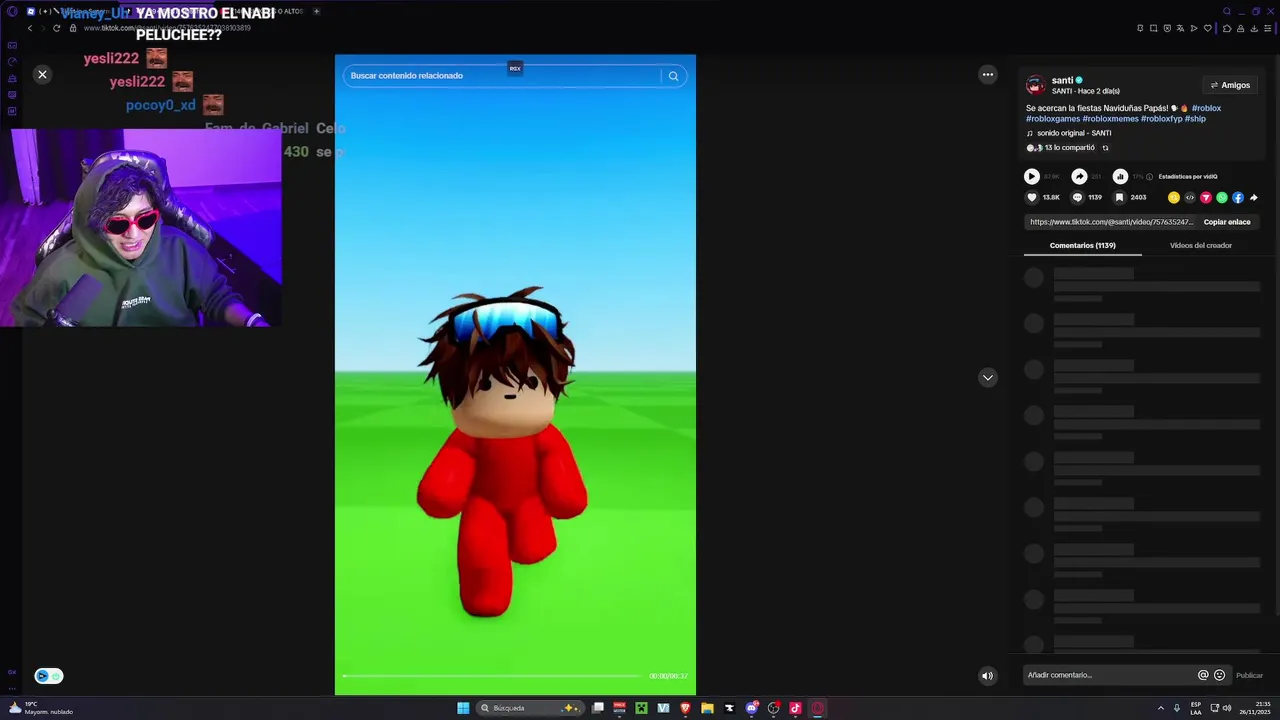Click the Publicar button
Image resolution: width=1280 pixels, height=720 pixels.
click(x=1249, y=676)
